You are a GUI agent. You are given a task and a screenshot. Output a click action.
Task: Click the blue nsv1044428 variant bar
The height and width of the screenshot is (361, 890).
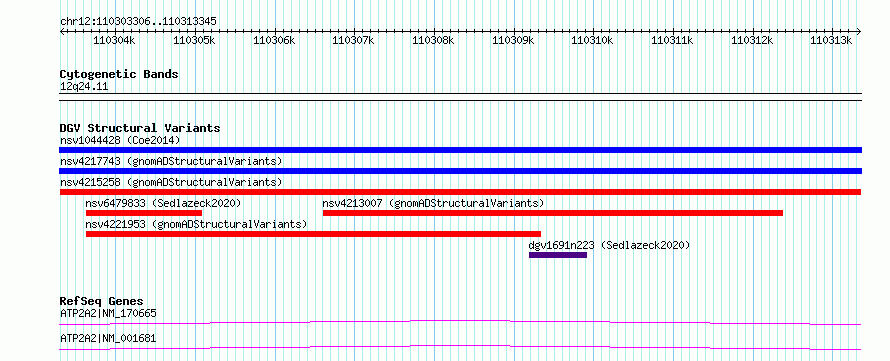(x=460, y=150)
